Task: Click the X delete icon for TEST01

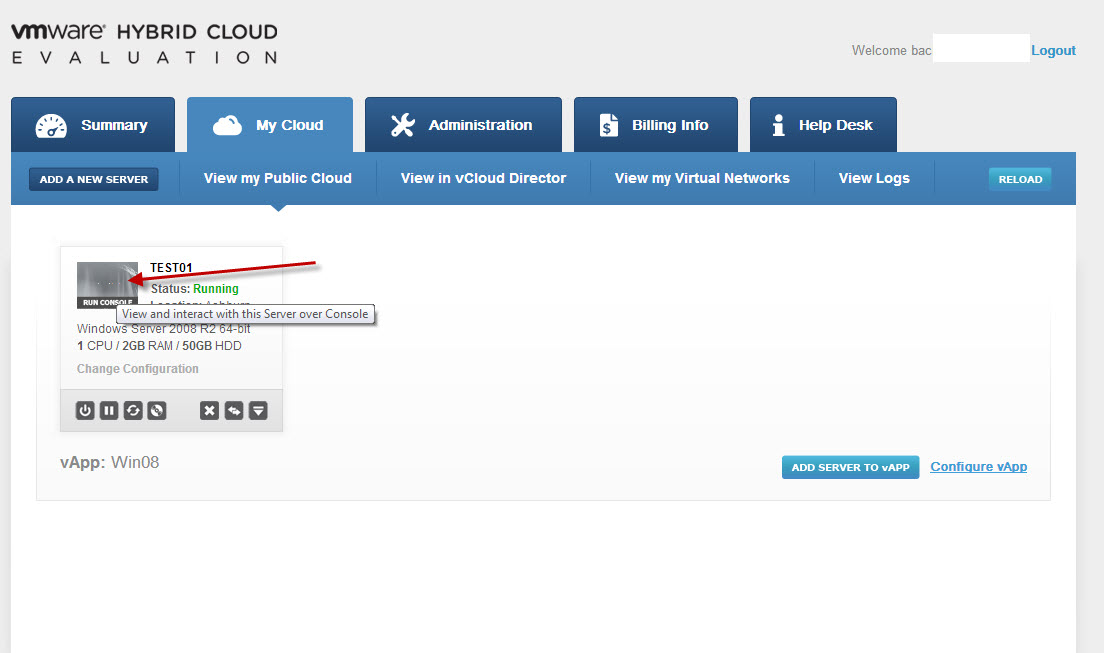Action: 209,411
